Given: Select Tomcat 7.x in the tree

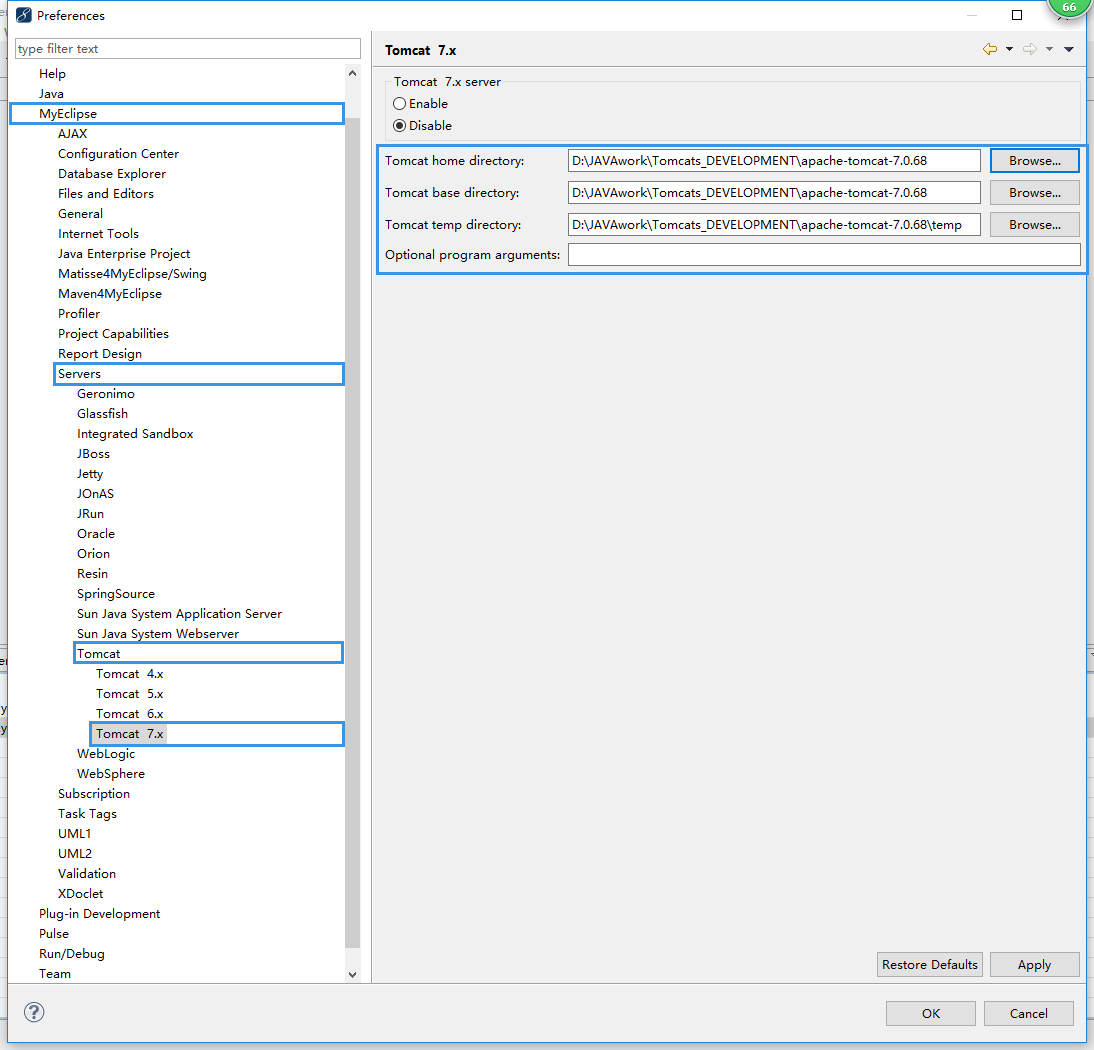Looking at the screenshot, I should [129, 734].
